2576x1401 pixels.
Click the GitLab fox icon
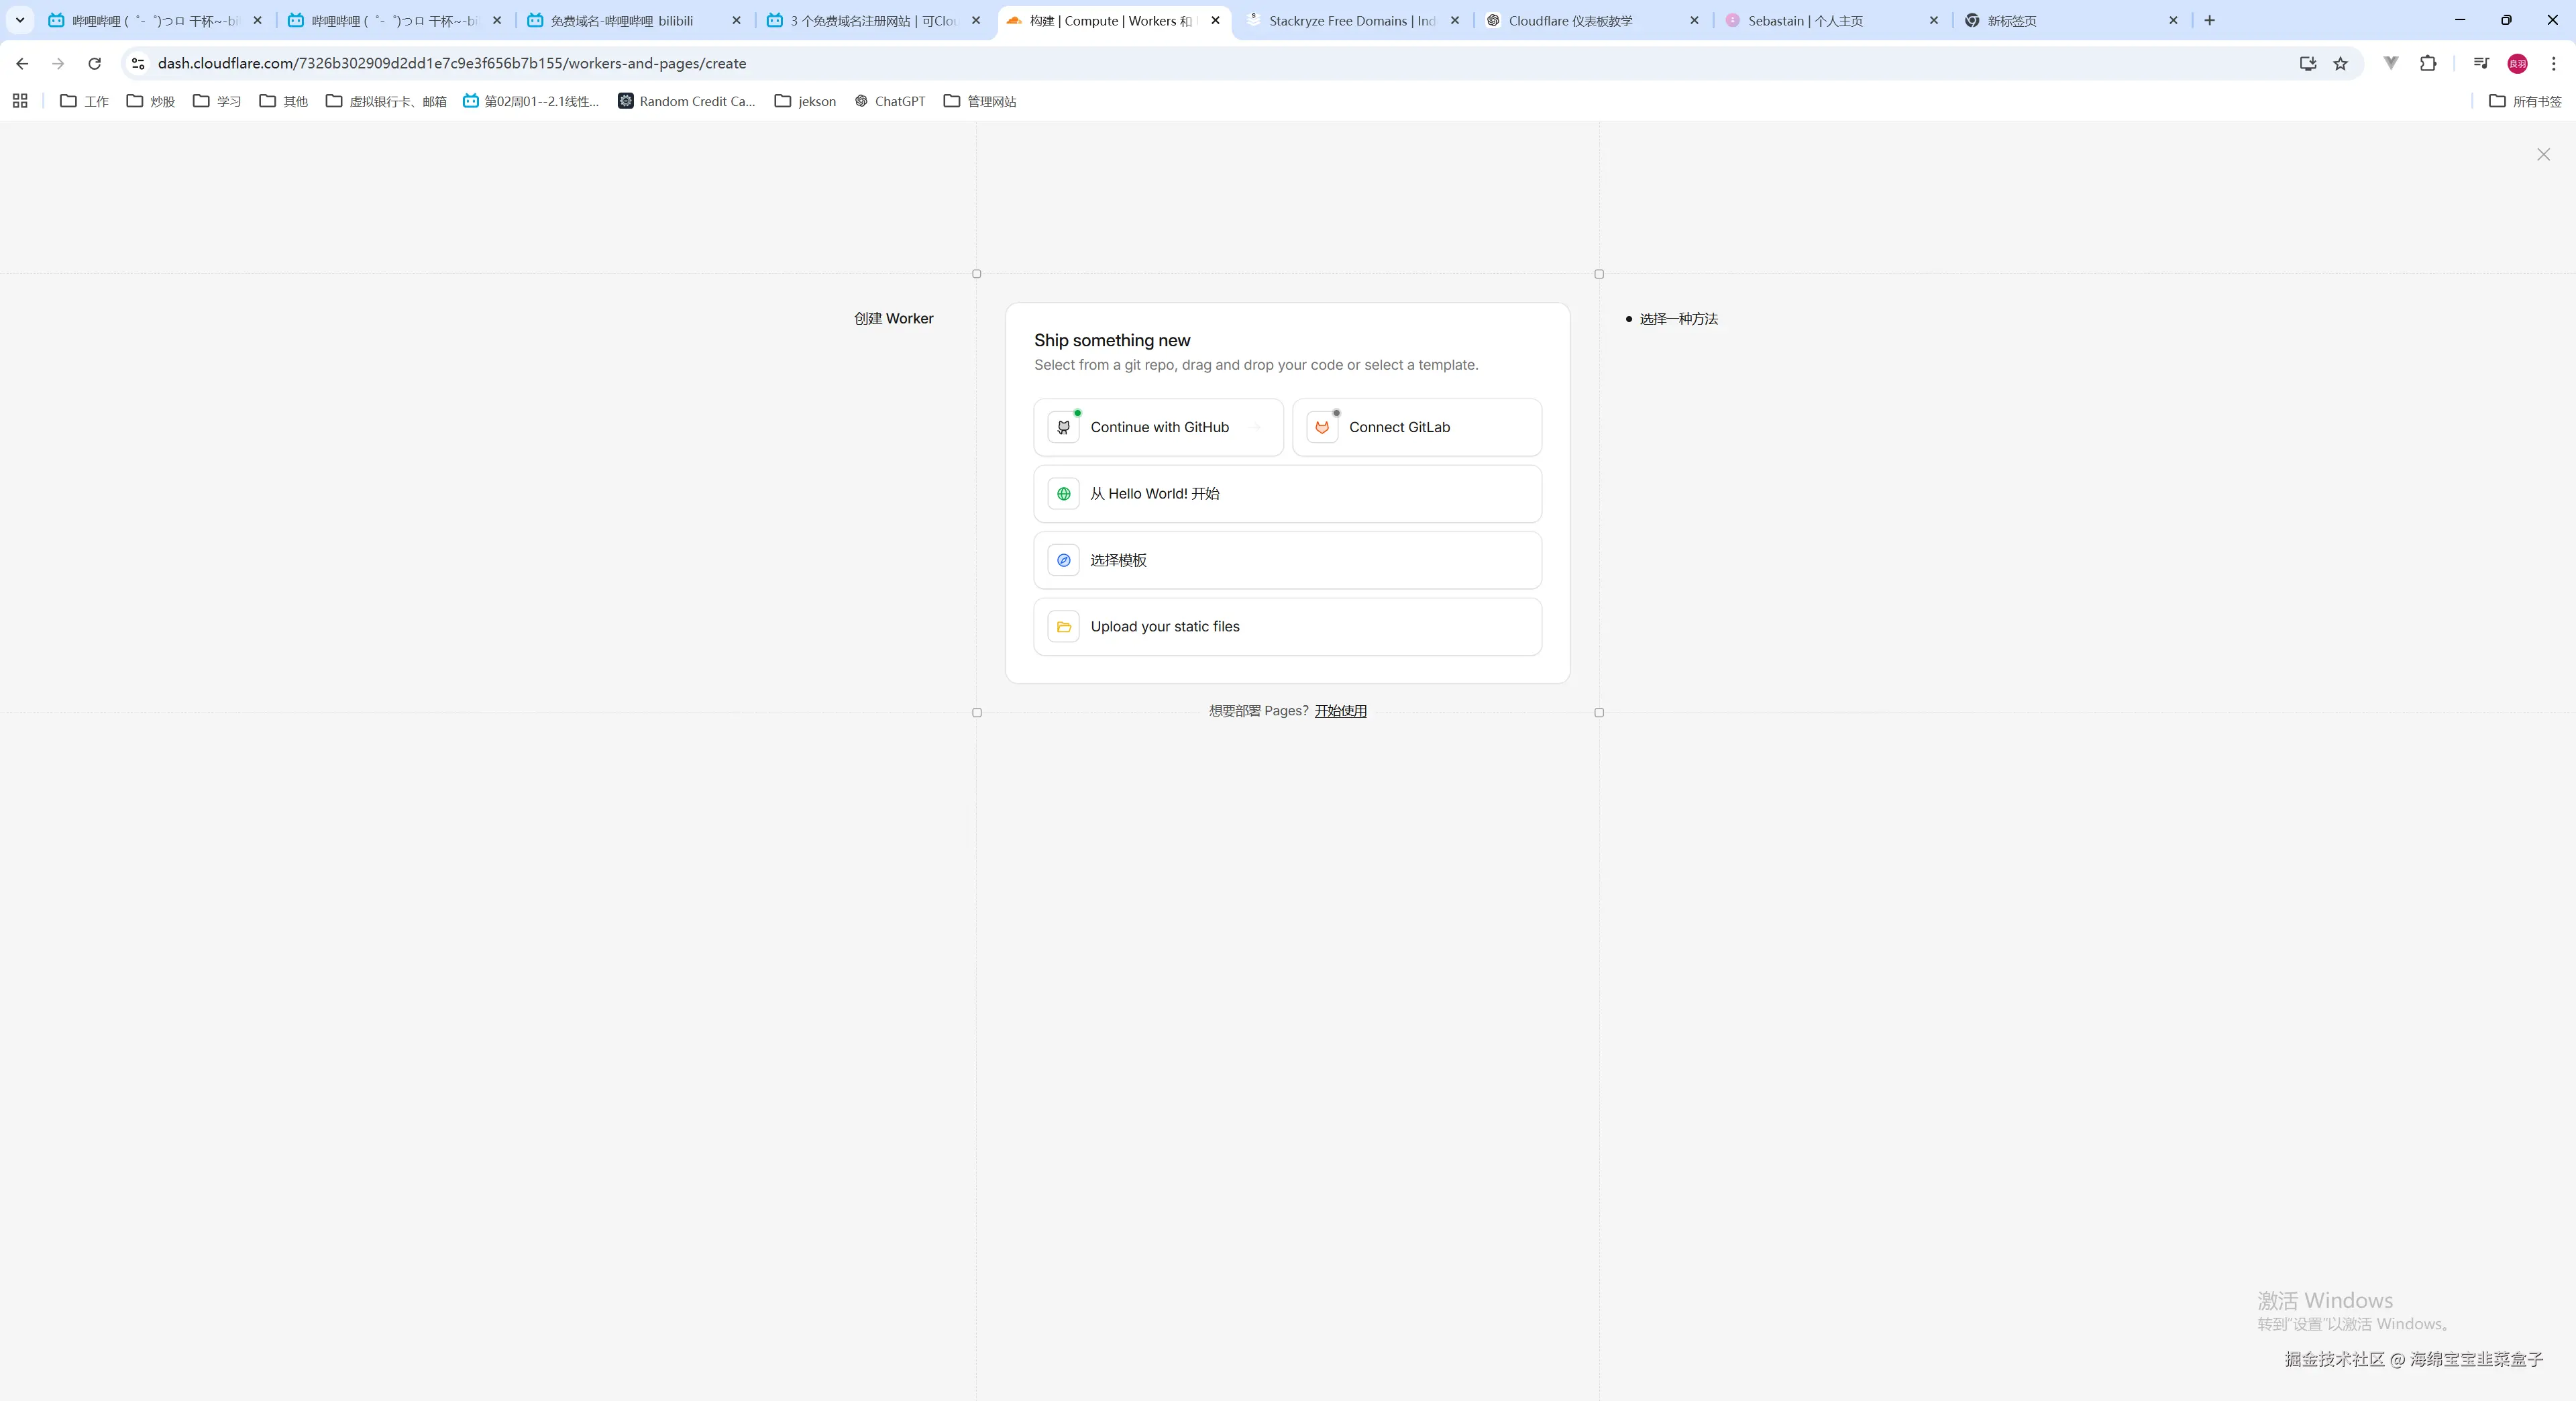click(x=1321, y=427)
